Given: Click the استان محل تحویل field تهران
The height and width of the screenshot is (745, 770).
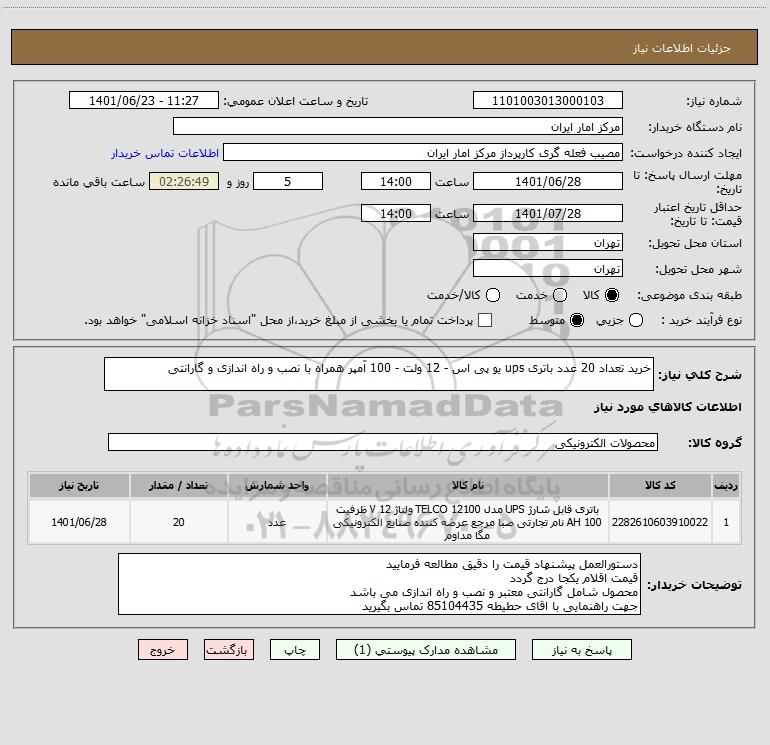Looking at the screenshot, I should point(548,242).
